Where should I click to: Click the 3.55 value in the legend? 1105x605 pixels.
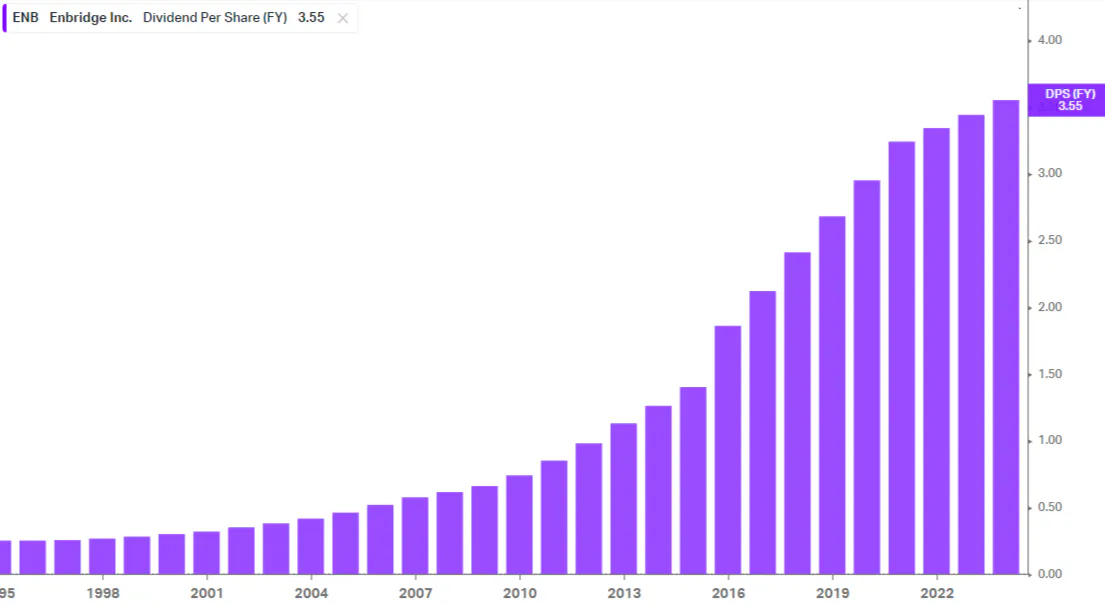pos(311,18)
